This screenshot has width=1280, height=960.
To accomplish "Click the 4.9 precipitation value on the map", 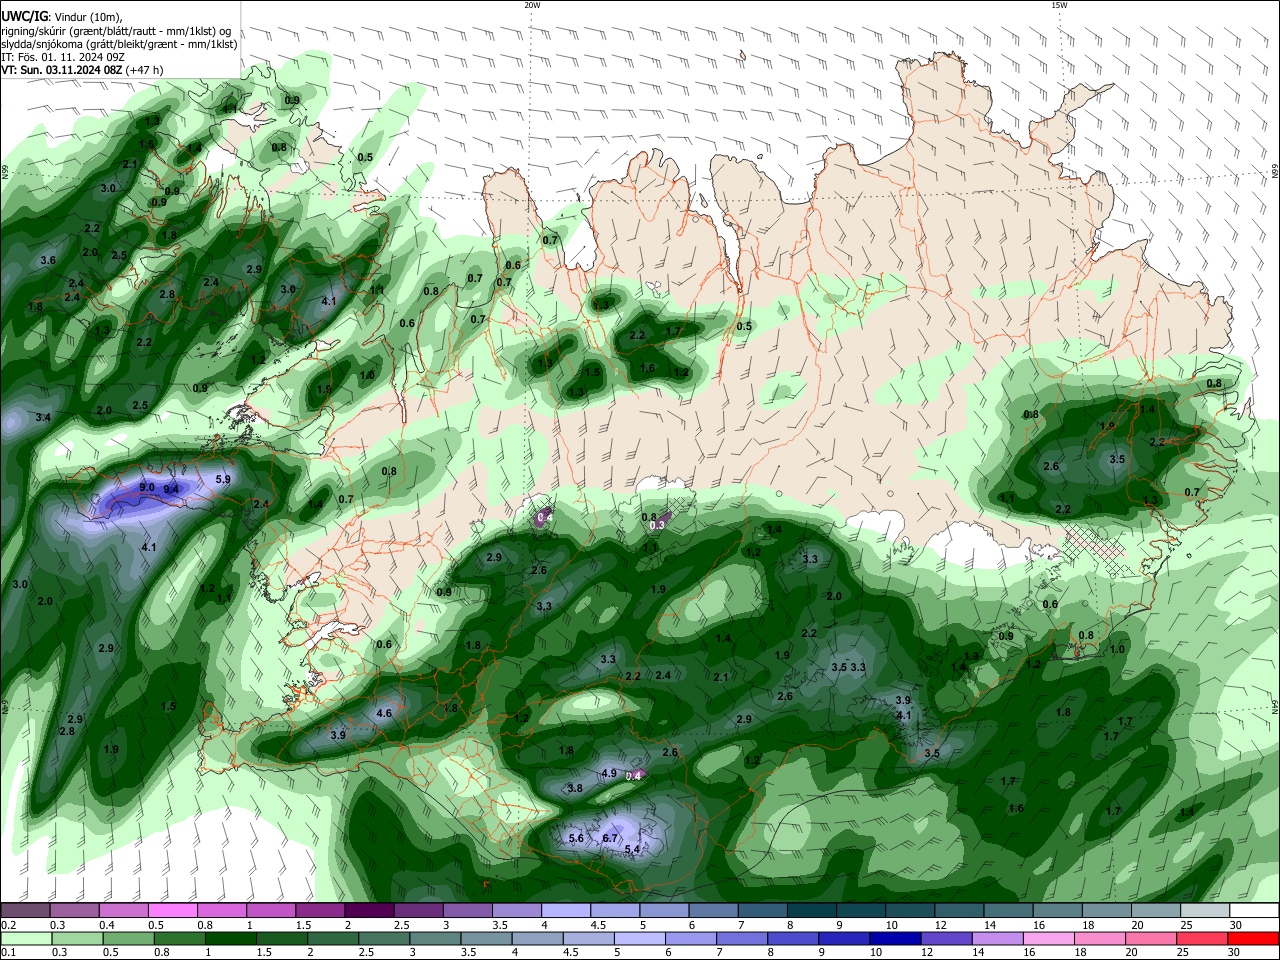I will [609, 773].
